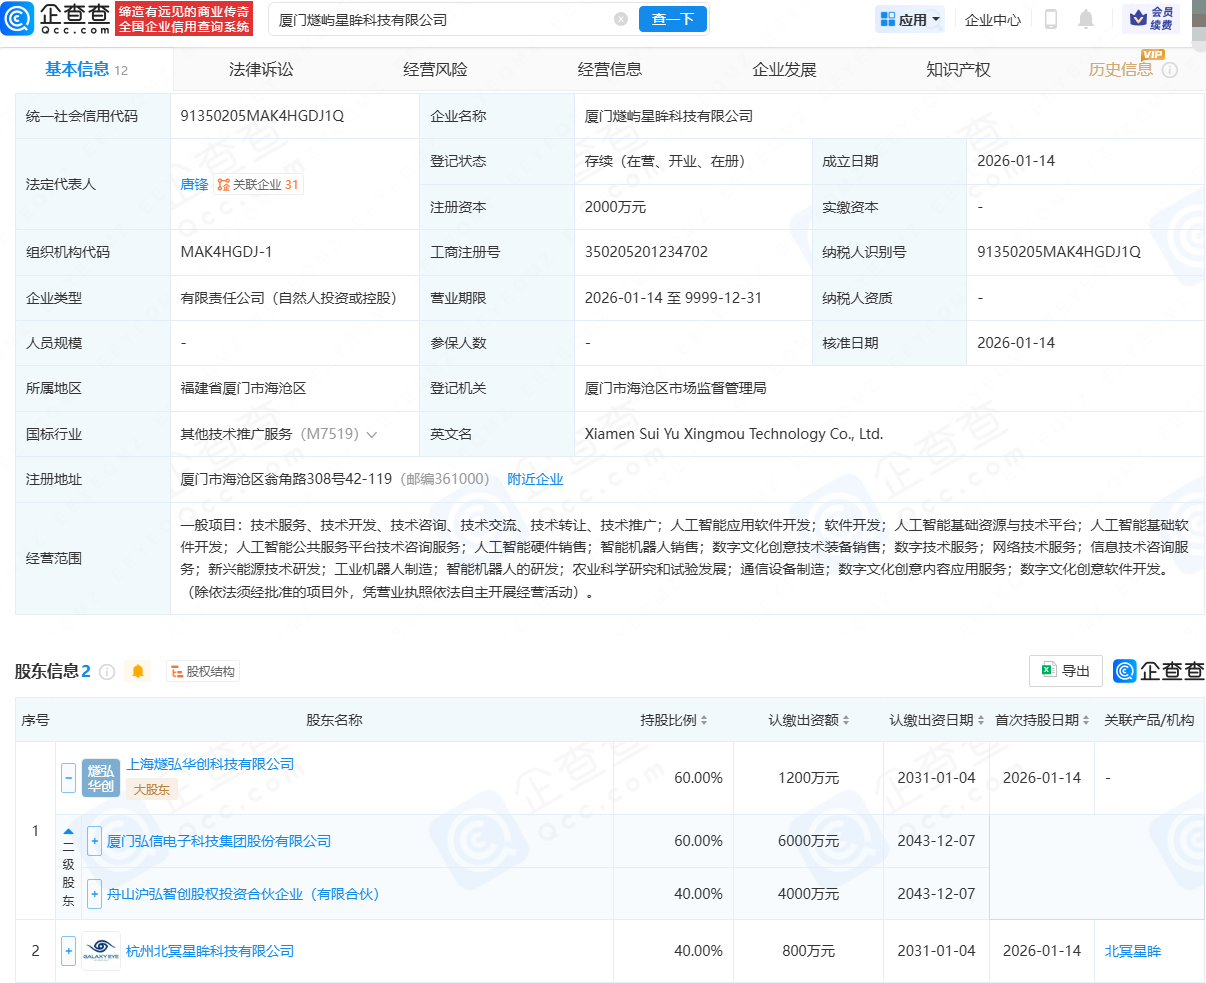
Task: Expand 厦门弘信电子科技集团 sub-shareholder row
Action: pyautogui.click(x=95, y=841)
